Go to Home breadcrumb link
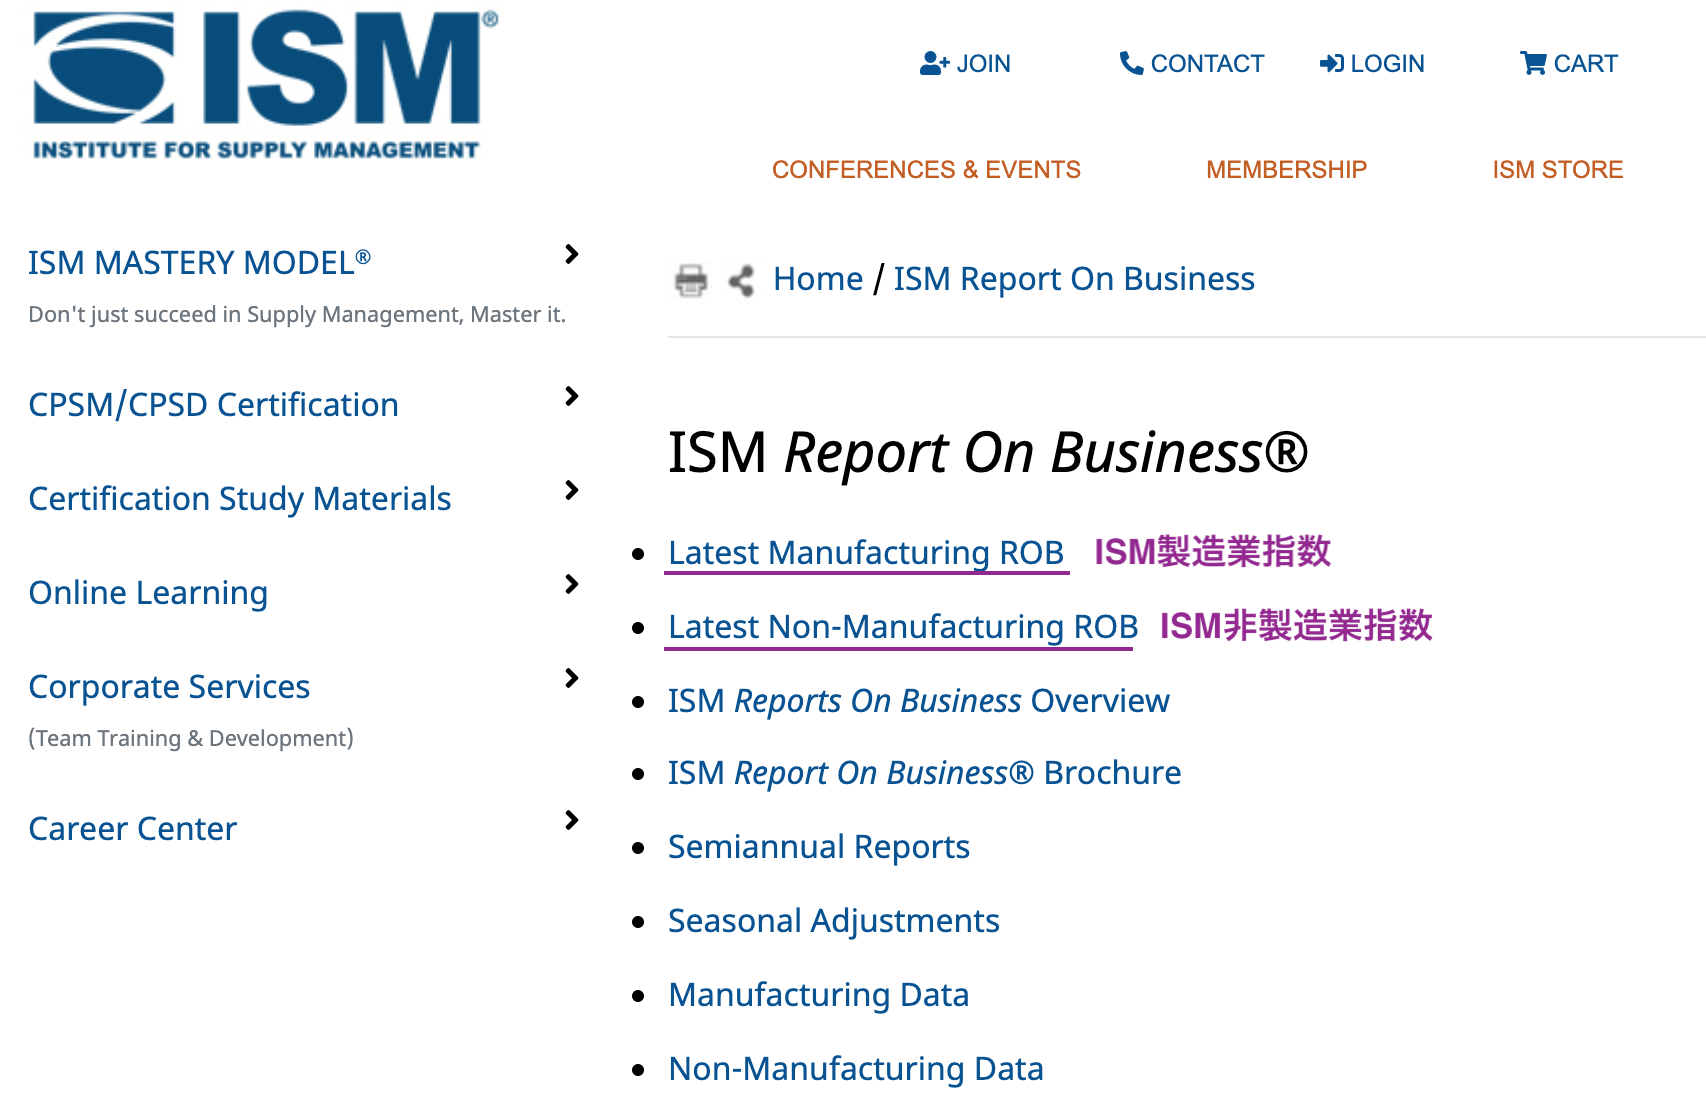Screen dimensions: 1706x1108 coord(818,279)
